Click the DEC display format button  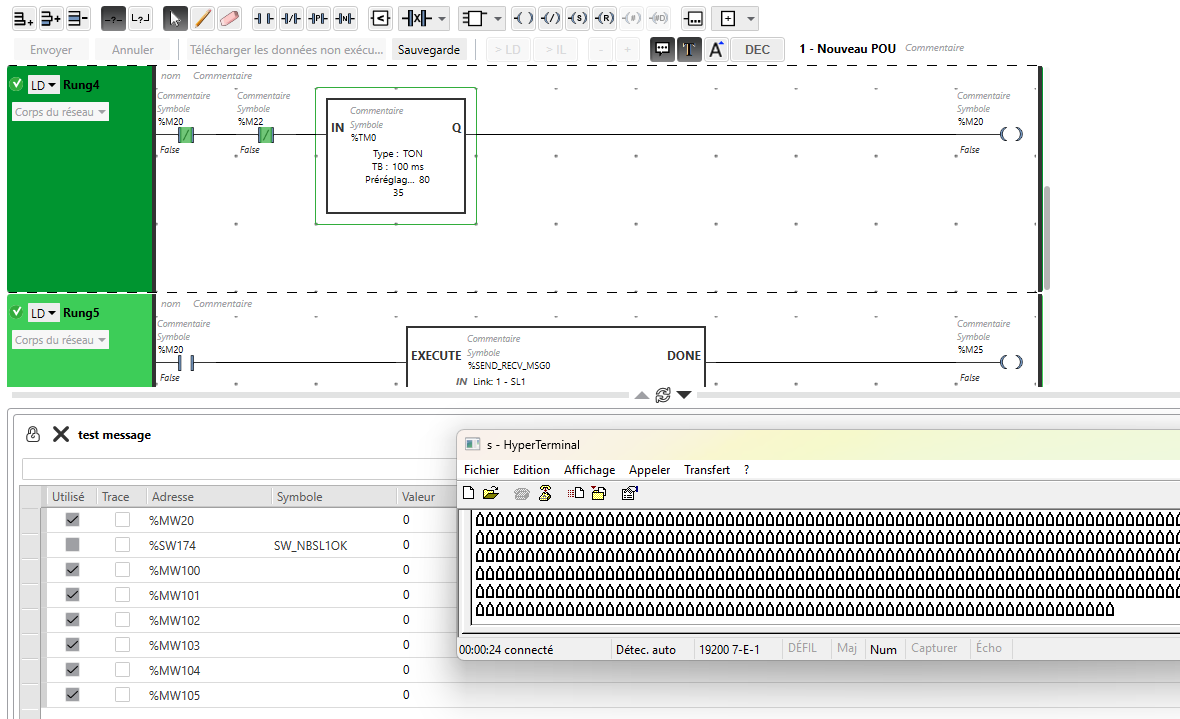[757, 49]
